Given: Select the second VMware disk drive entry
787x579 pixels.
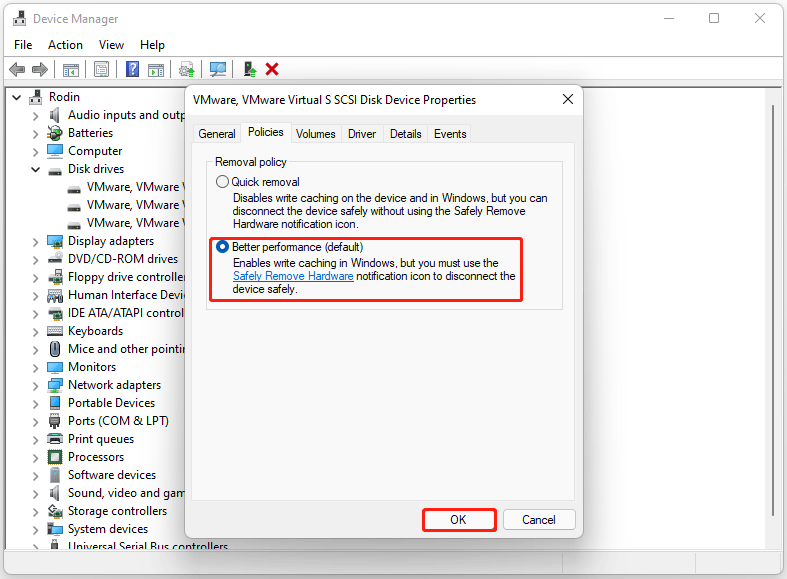Looking at the screenshot, I should [x=126, y=205].
